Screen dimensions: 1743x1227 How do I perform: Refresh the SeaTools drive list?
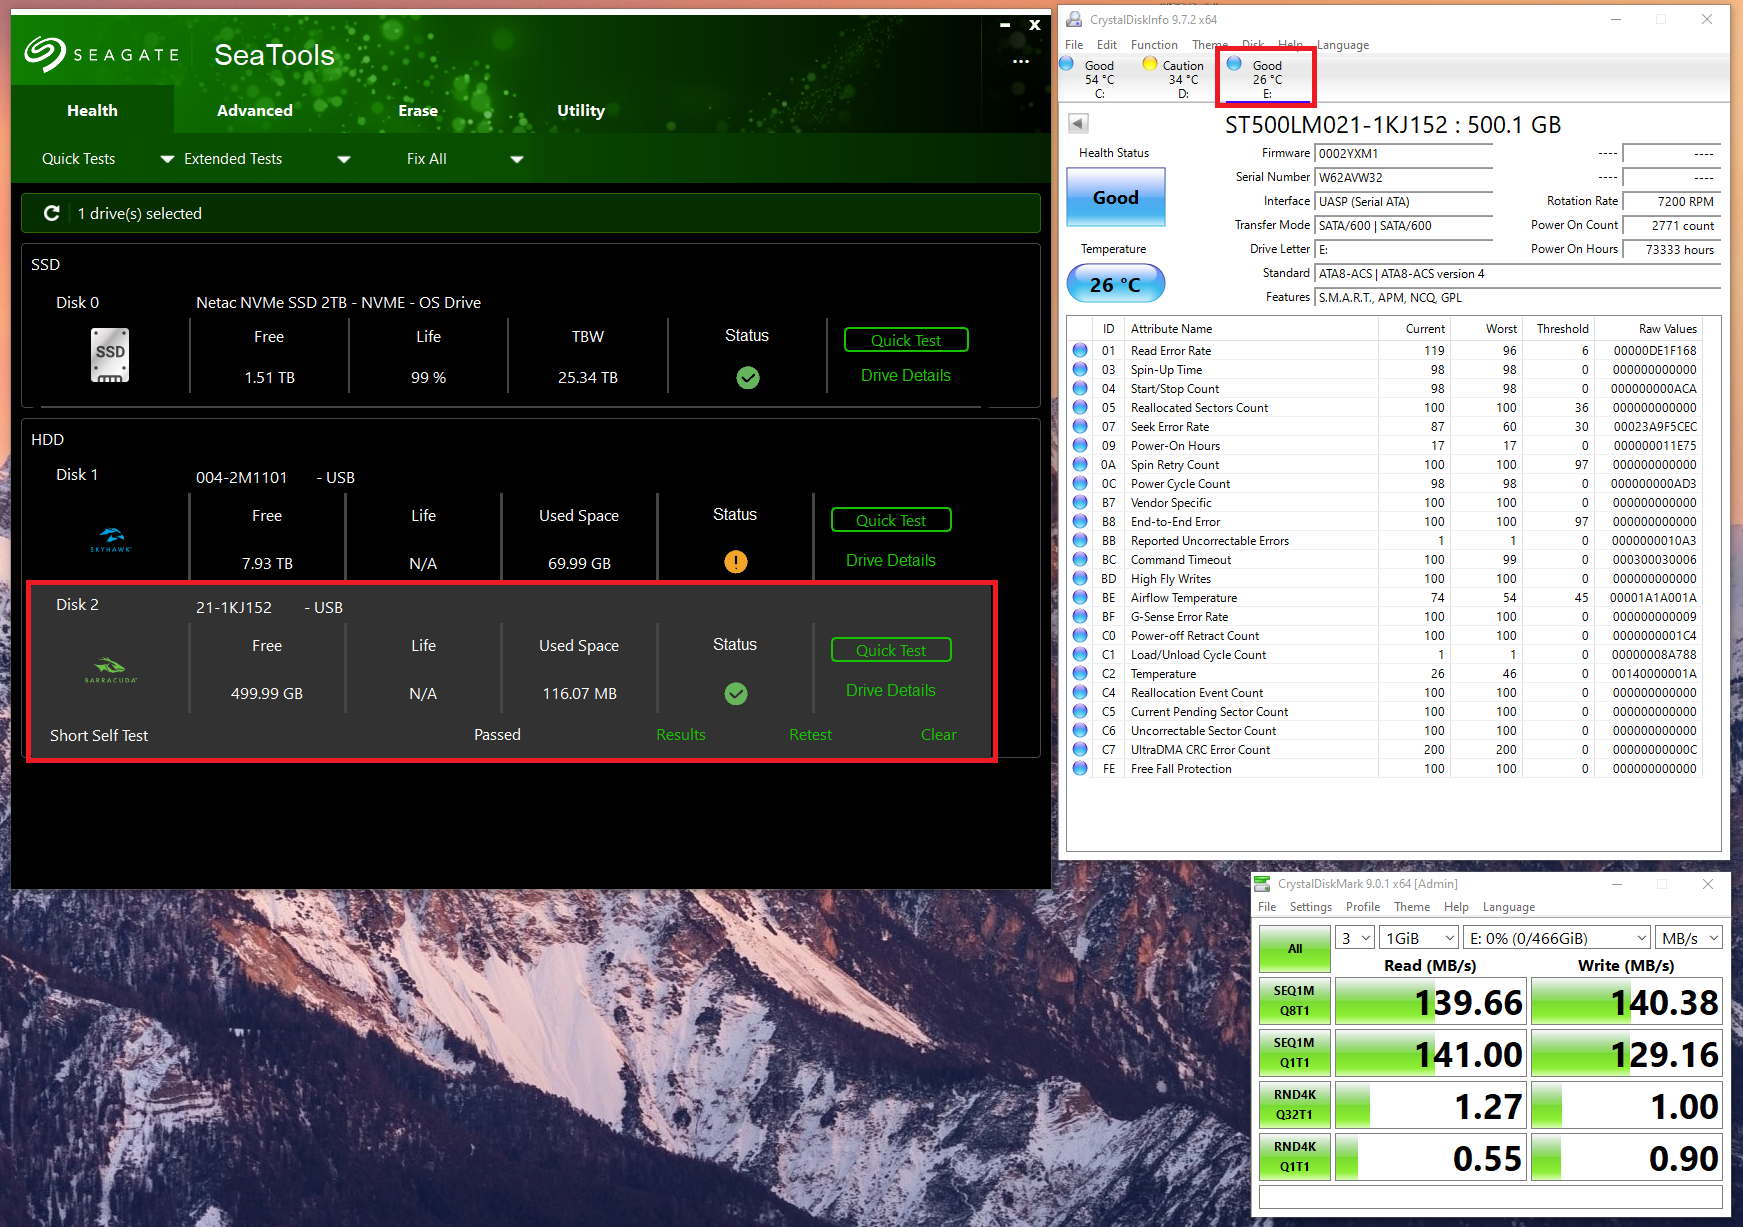pos(52,213)
